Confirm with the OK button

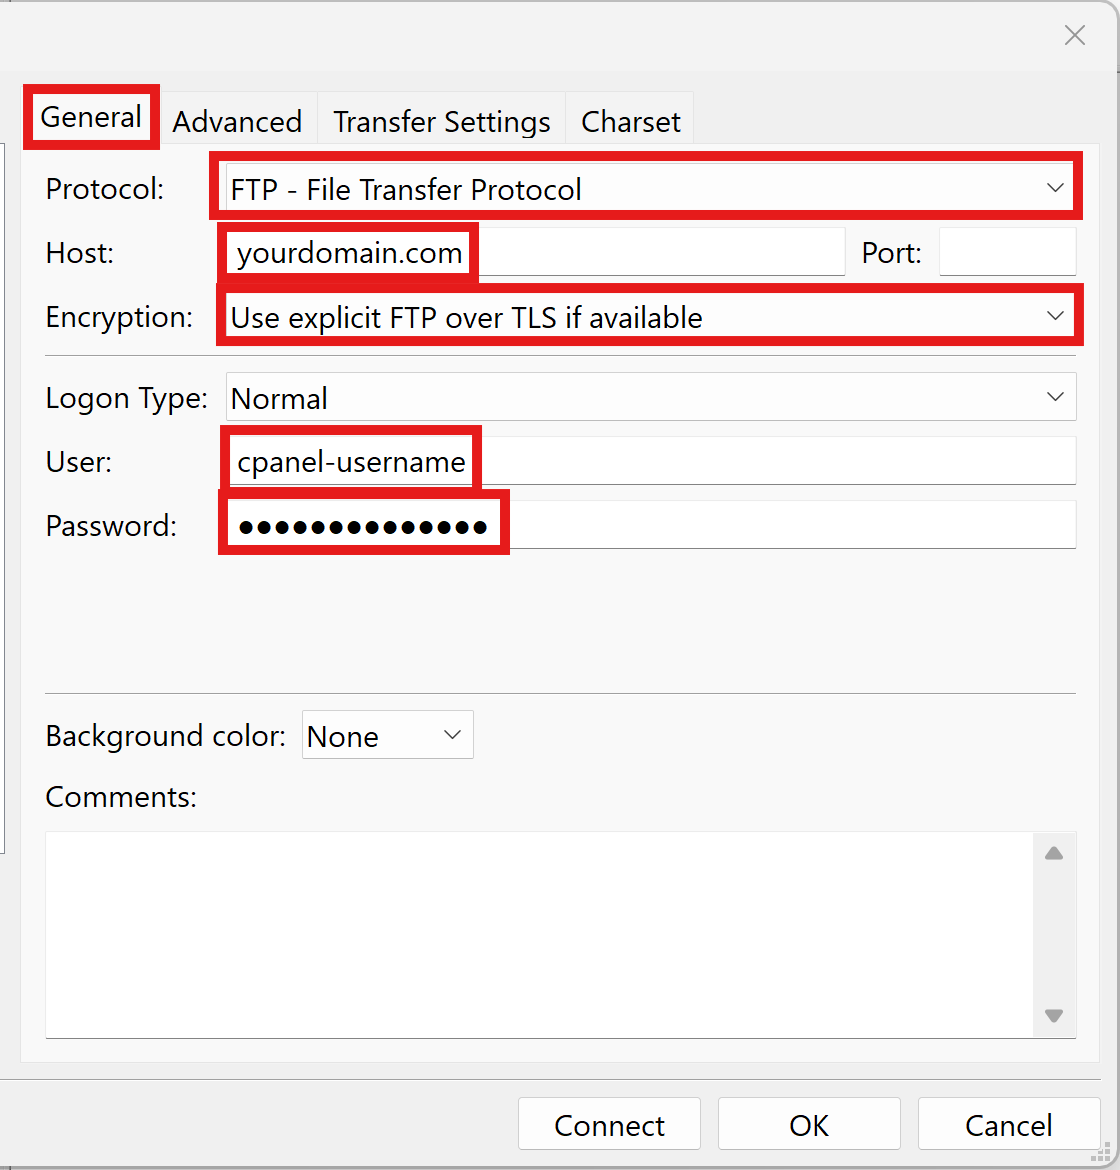pyautogui.click(x=809, y=1125)
